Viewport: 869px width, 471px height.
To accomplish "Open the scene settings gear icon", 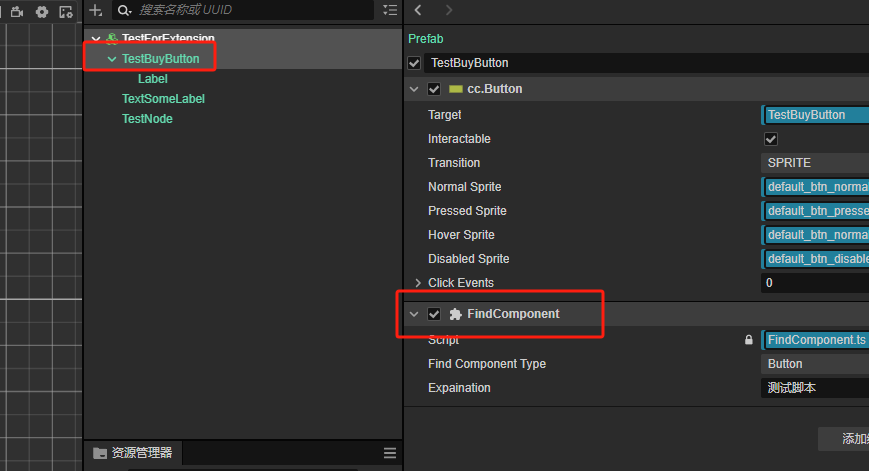I will tap(42, 12).
